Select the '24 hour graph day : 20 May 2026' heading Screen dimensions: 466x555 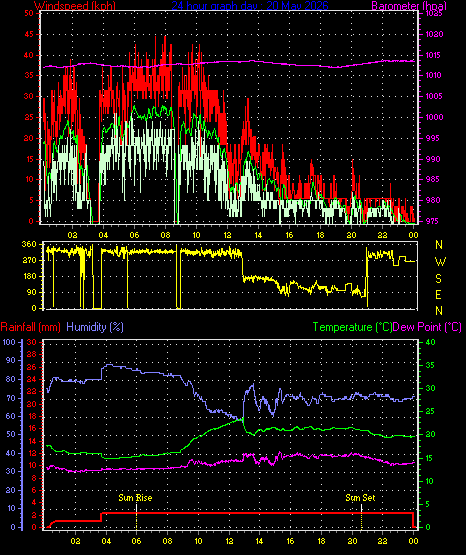point(250,5)
